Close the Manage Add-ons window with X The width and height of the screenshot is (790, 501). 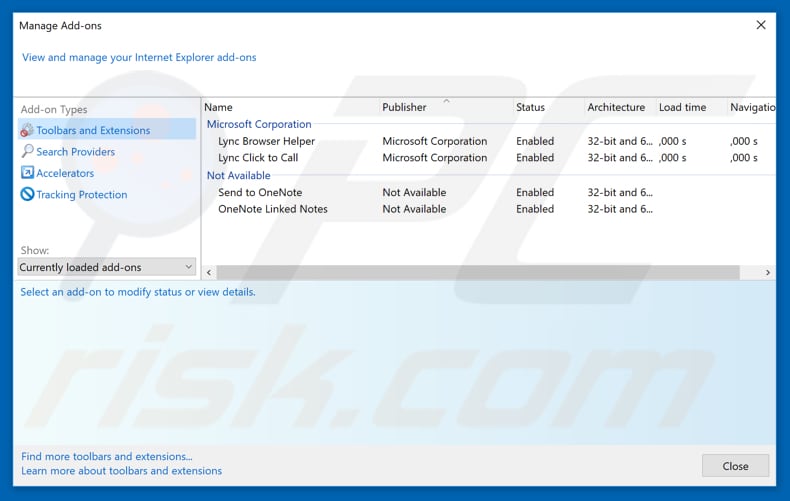coord(761,25)
